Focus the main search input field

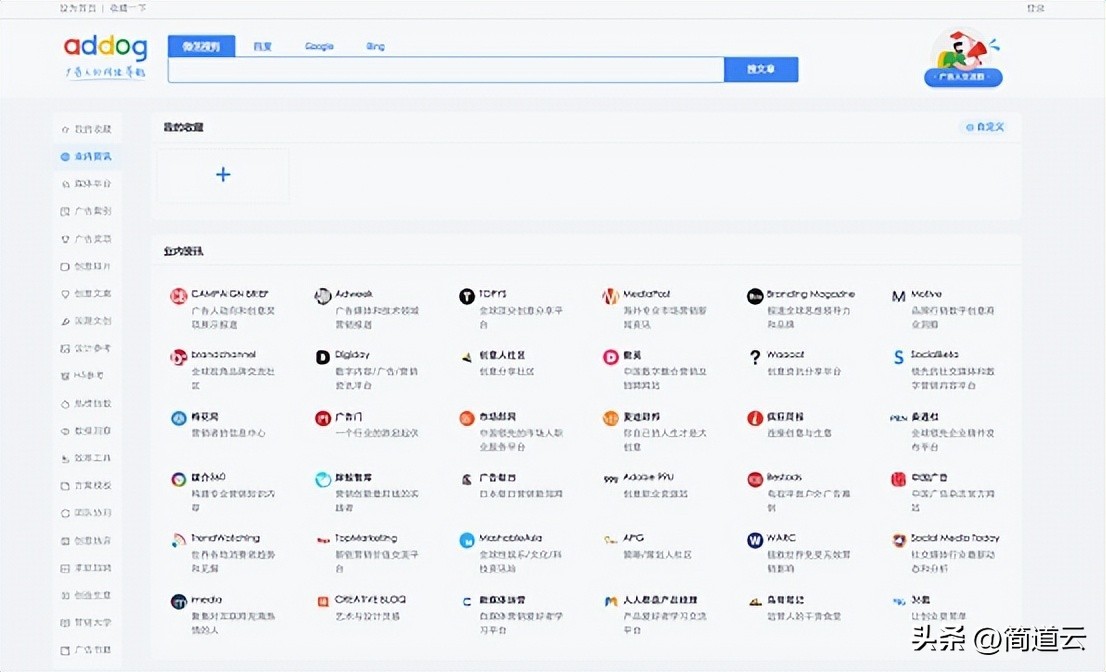445,69
